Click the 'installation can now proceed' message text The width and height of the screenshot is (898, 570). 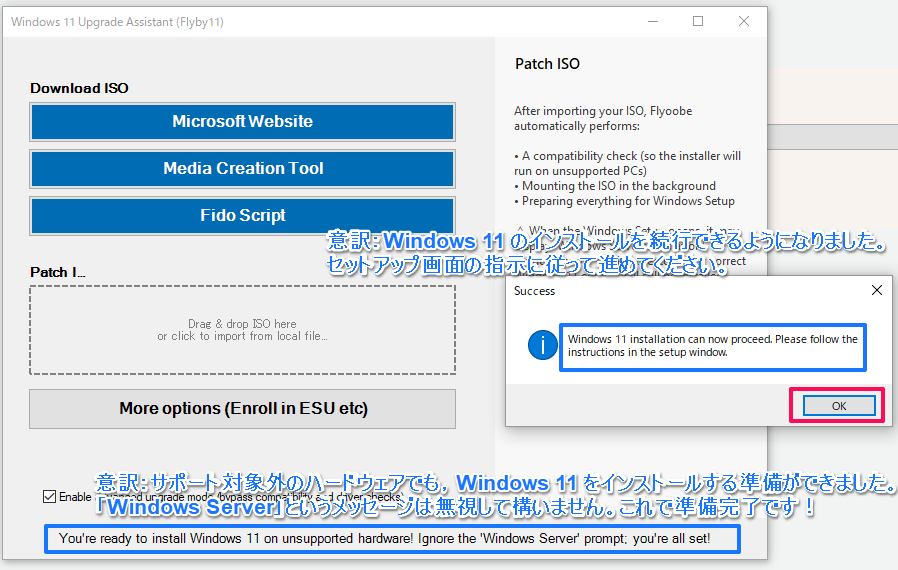click(x=712, y=346)
